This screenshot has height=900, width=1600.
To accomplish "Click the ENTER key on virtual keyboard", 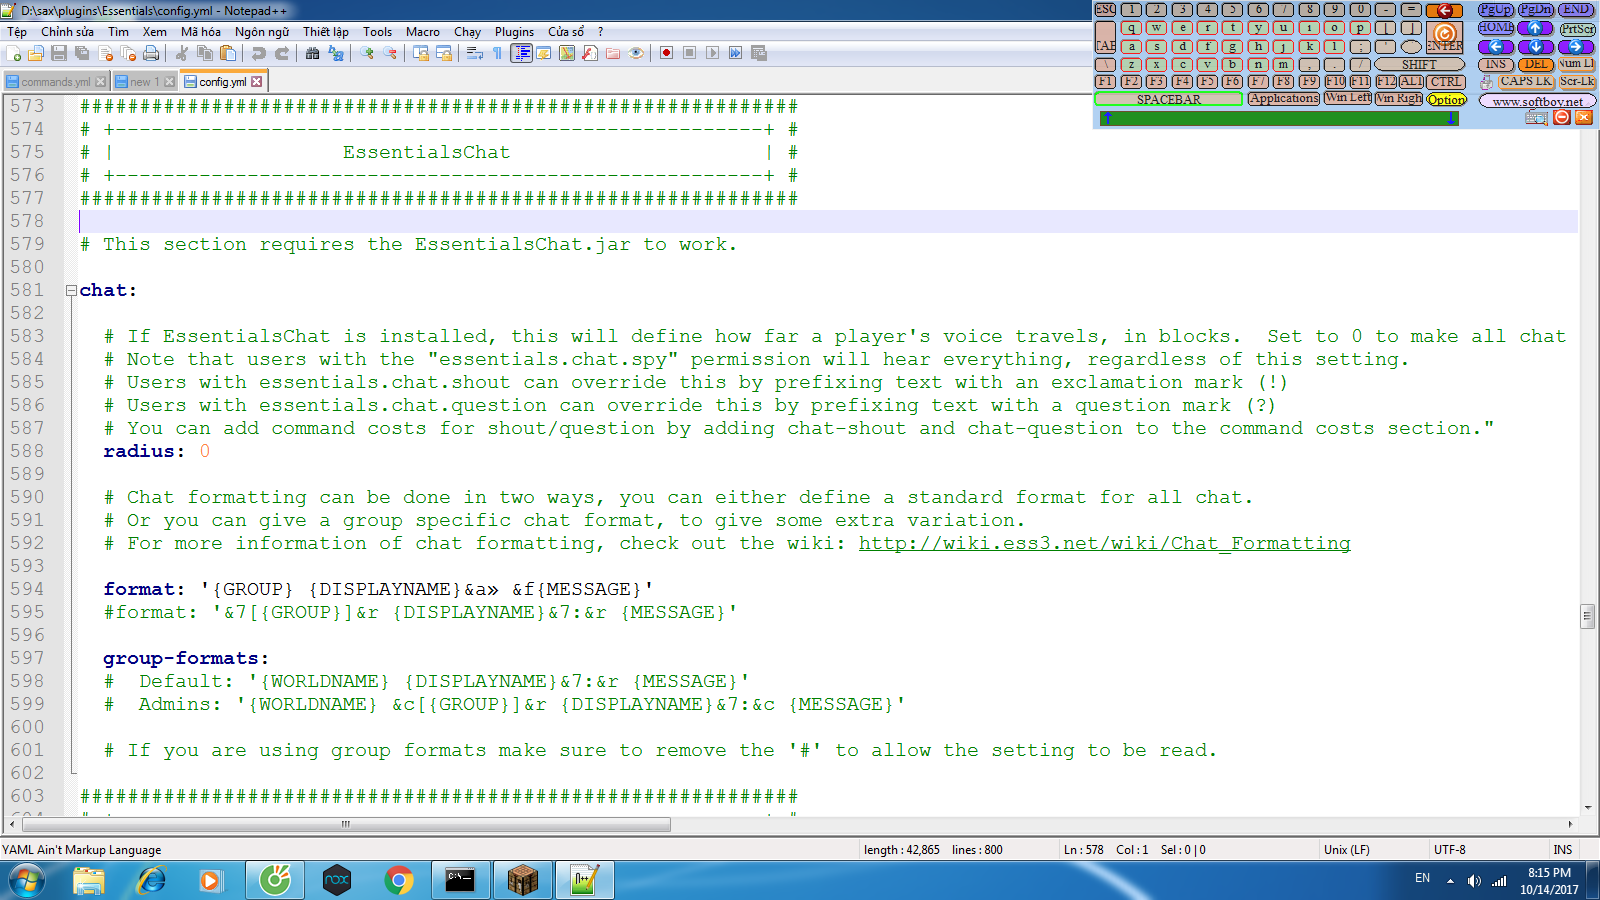I will (x=1444, y=37).
